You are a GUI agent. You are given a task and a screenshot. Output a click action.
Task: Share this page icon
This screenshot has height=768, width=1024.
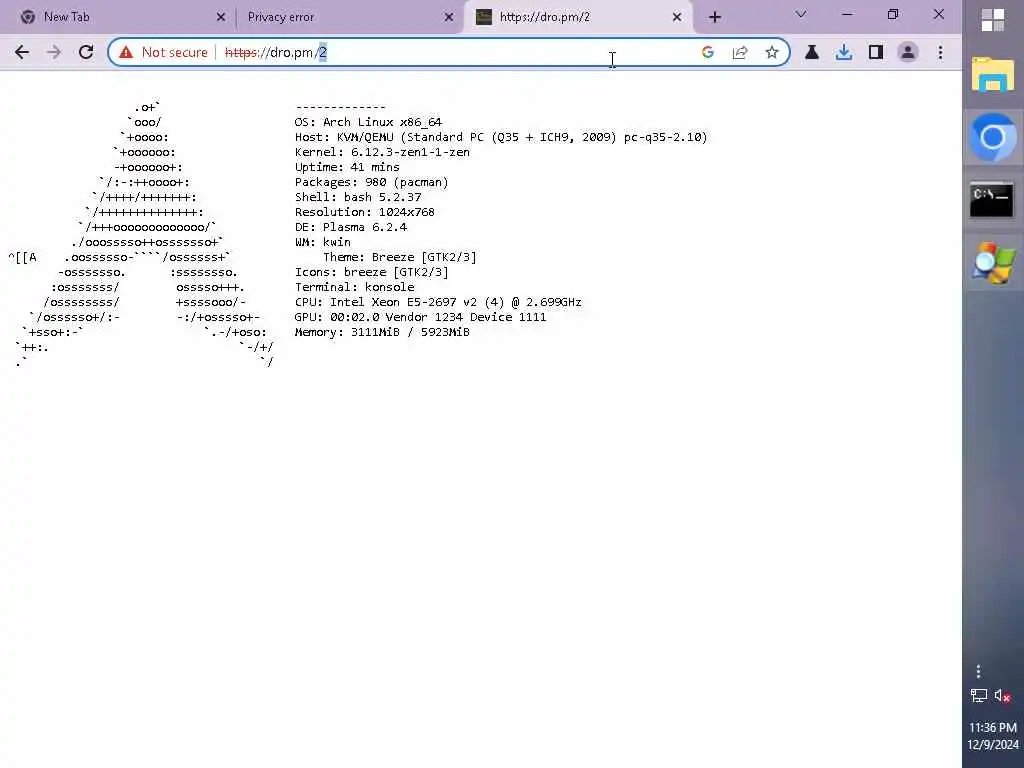click(x=740, y=52)
